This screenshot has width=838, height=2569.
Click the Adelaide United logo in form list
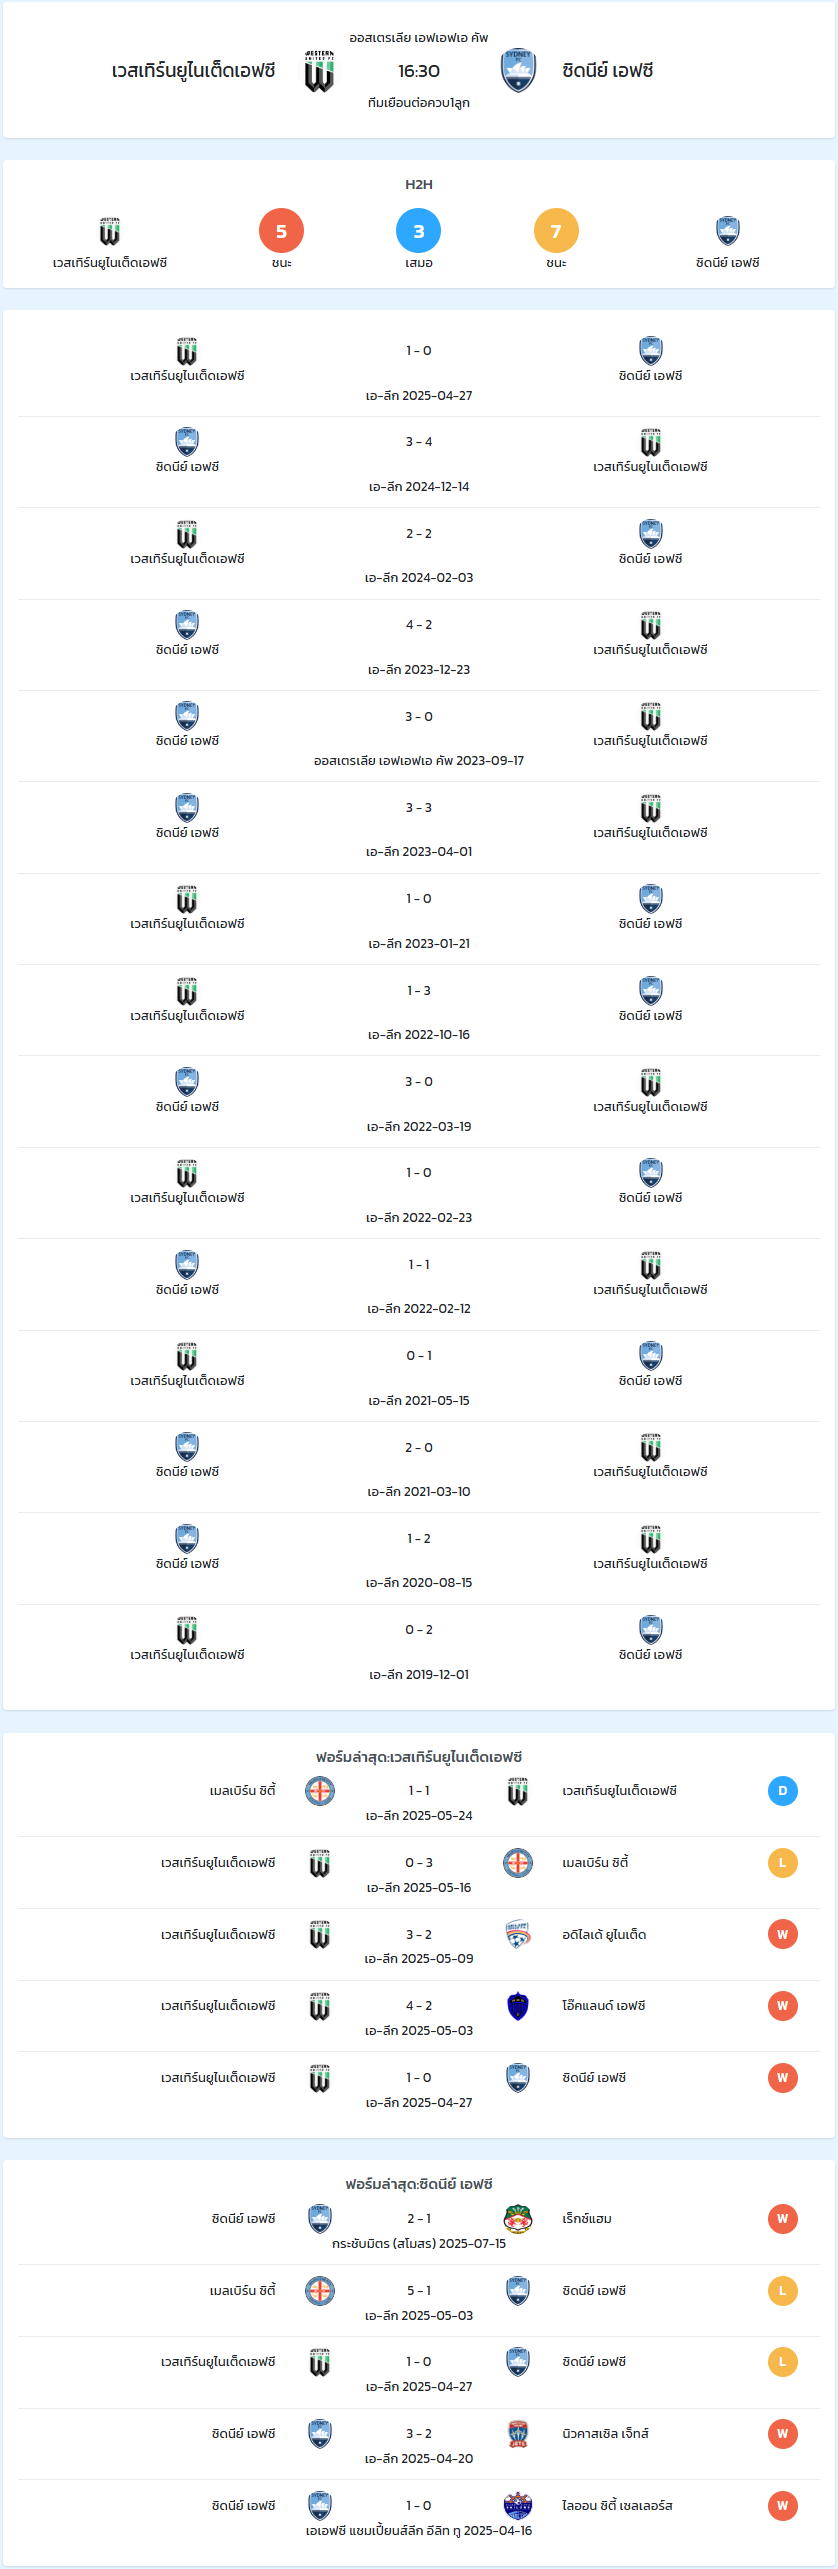point(518,1934)
